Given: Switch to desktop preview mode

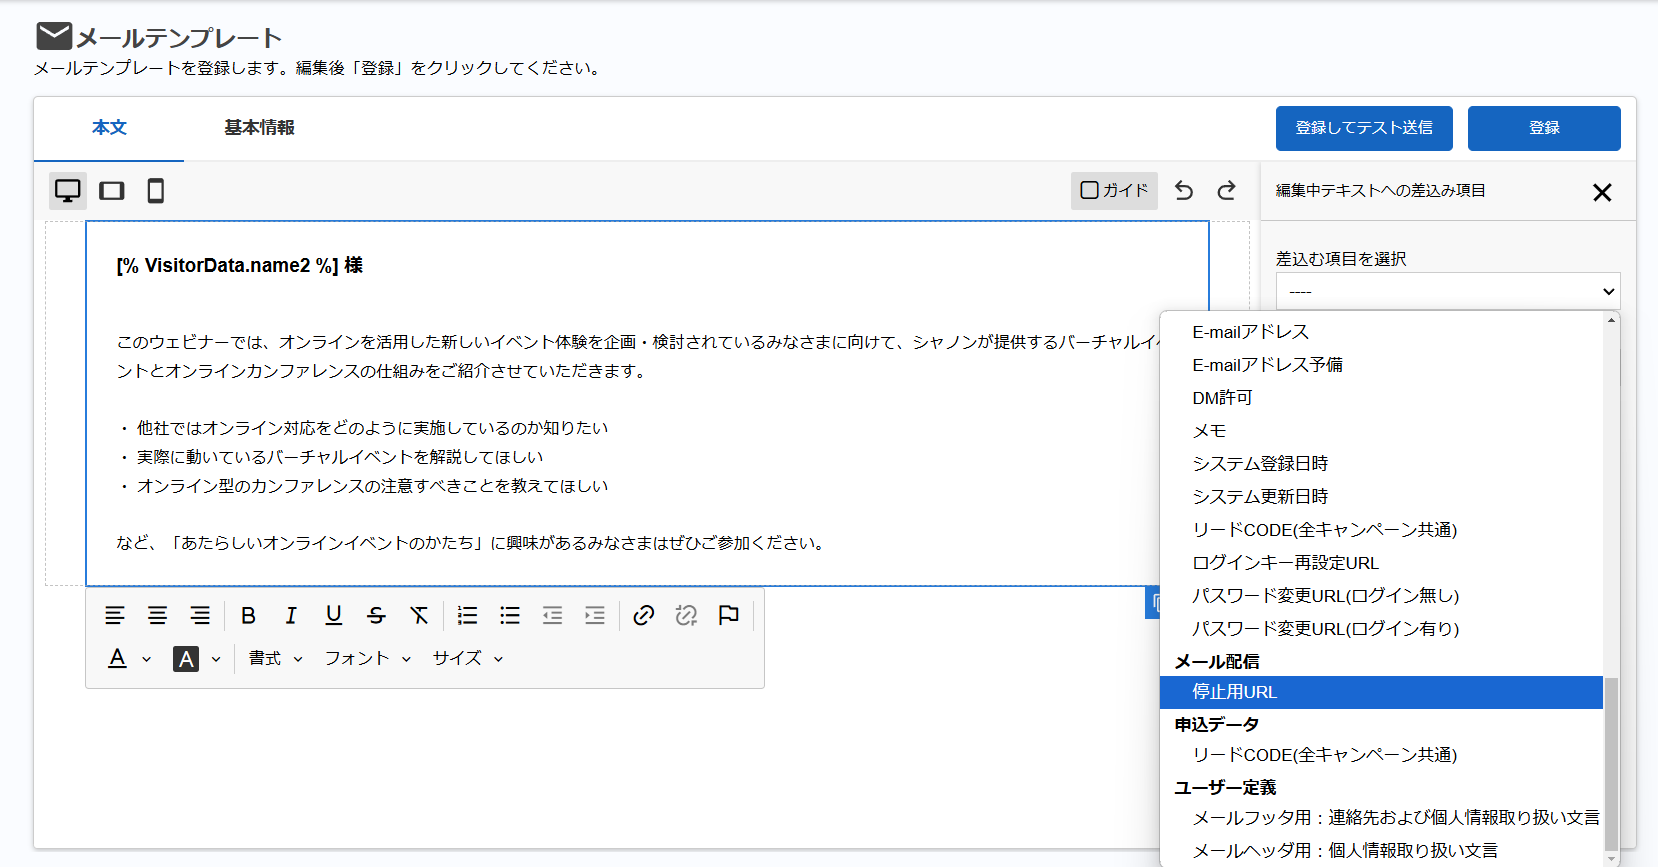Looking at the screenshot, I should click(68, 191).
